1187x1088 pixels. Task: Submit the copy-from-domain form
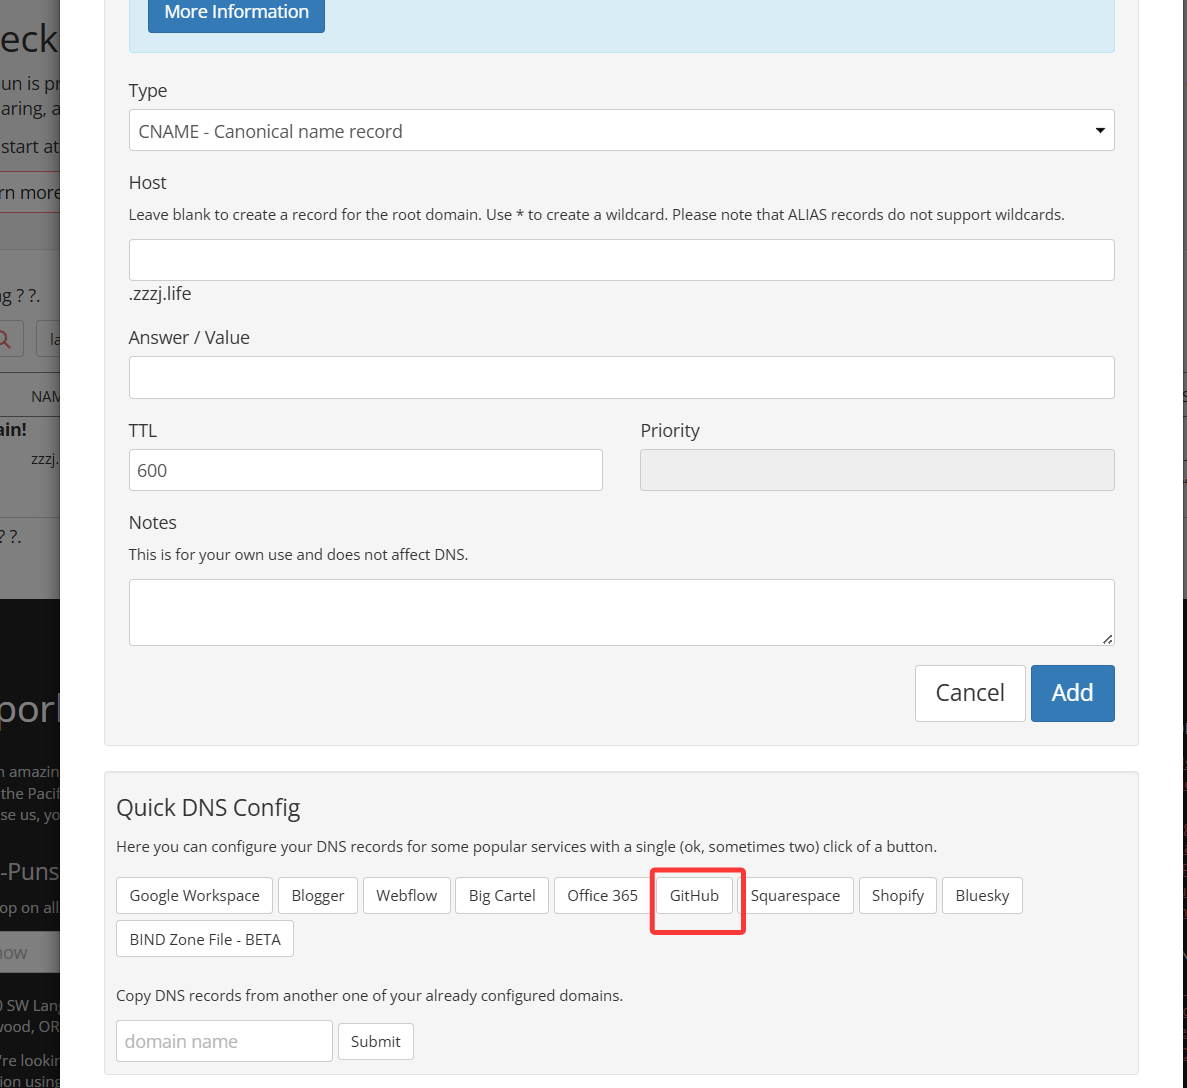coord(375,1041)
